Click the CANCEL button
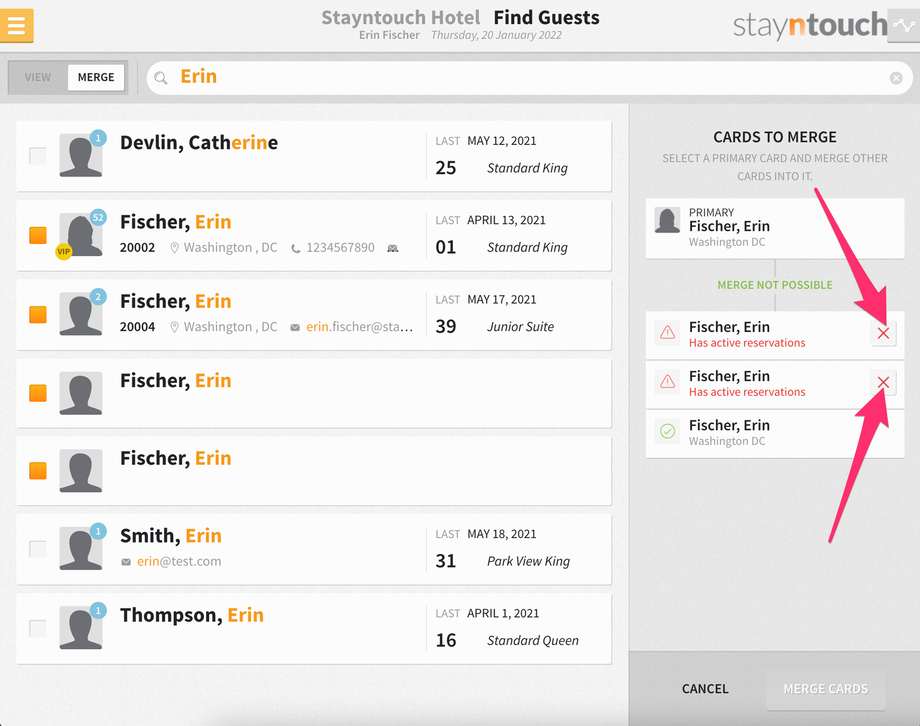Image resolution: width=920 pixels, height=726 pixels. [x=705, y=689]
